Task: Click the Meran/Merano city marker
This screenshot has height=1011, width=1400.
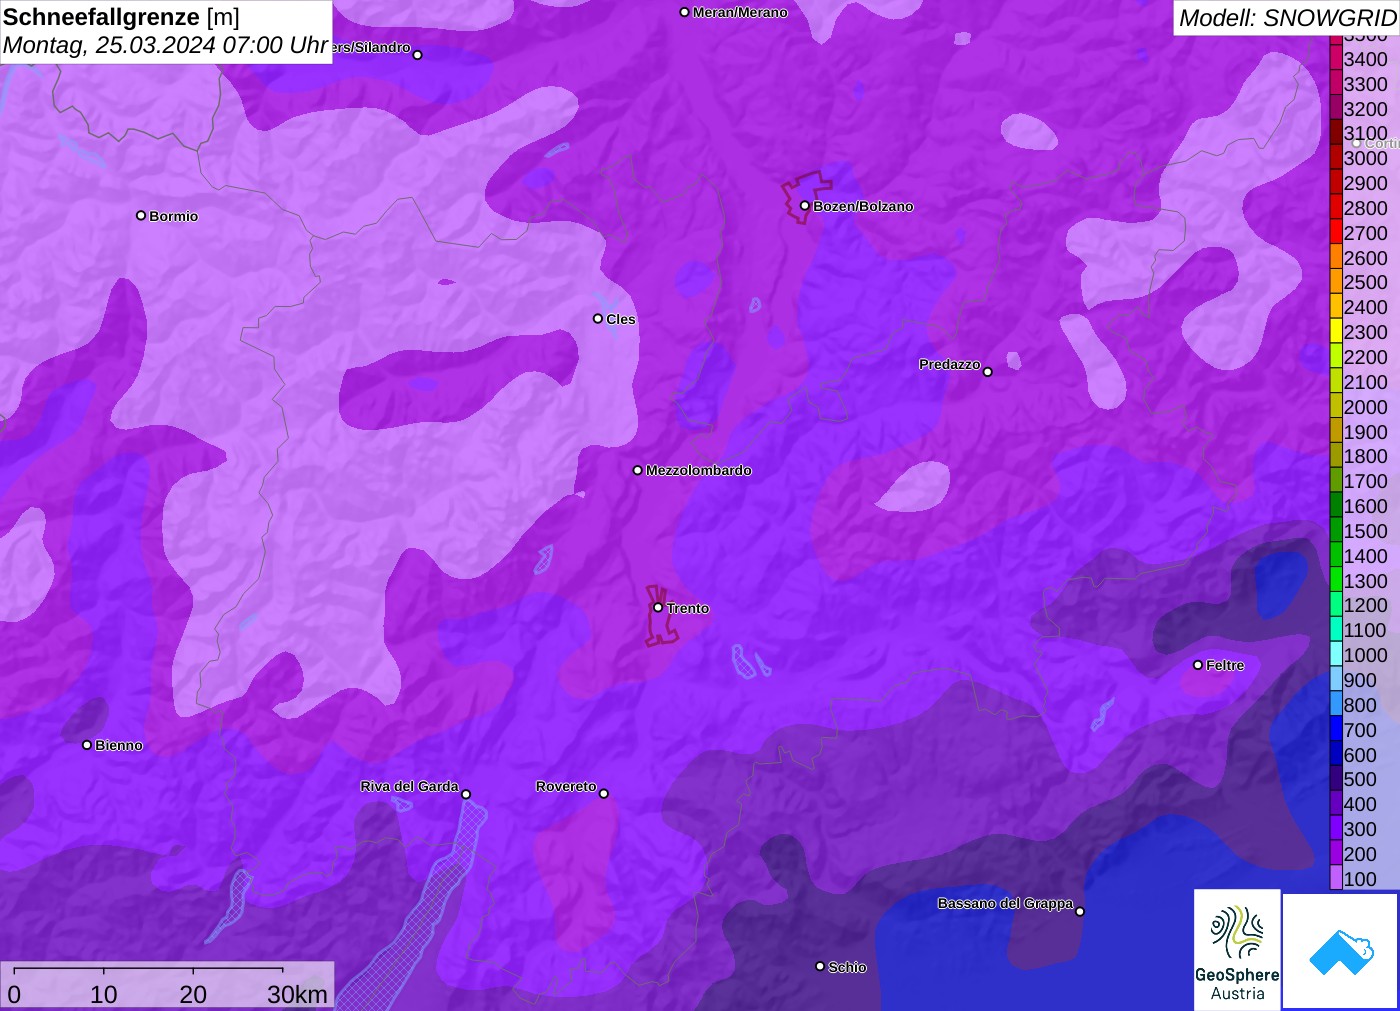Action: coord(684,12)
